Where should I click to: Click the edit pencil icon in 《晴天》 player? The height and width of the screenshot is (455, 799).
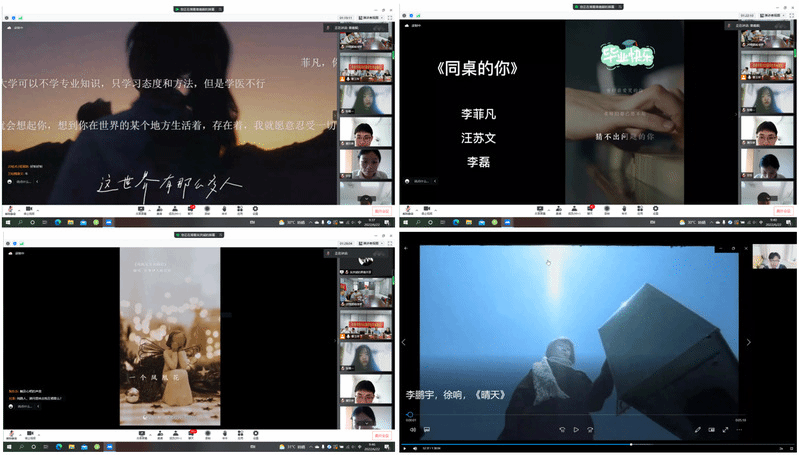tap(697, 430)
